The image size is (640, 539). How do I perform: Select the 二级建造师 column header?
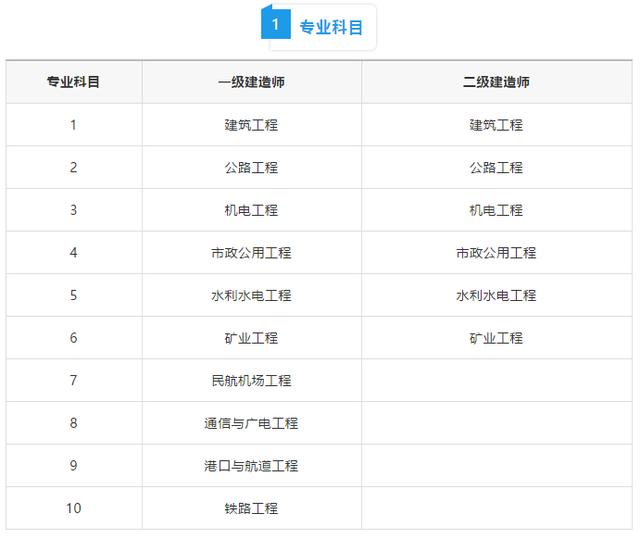pos(496,82)
